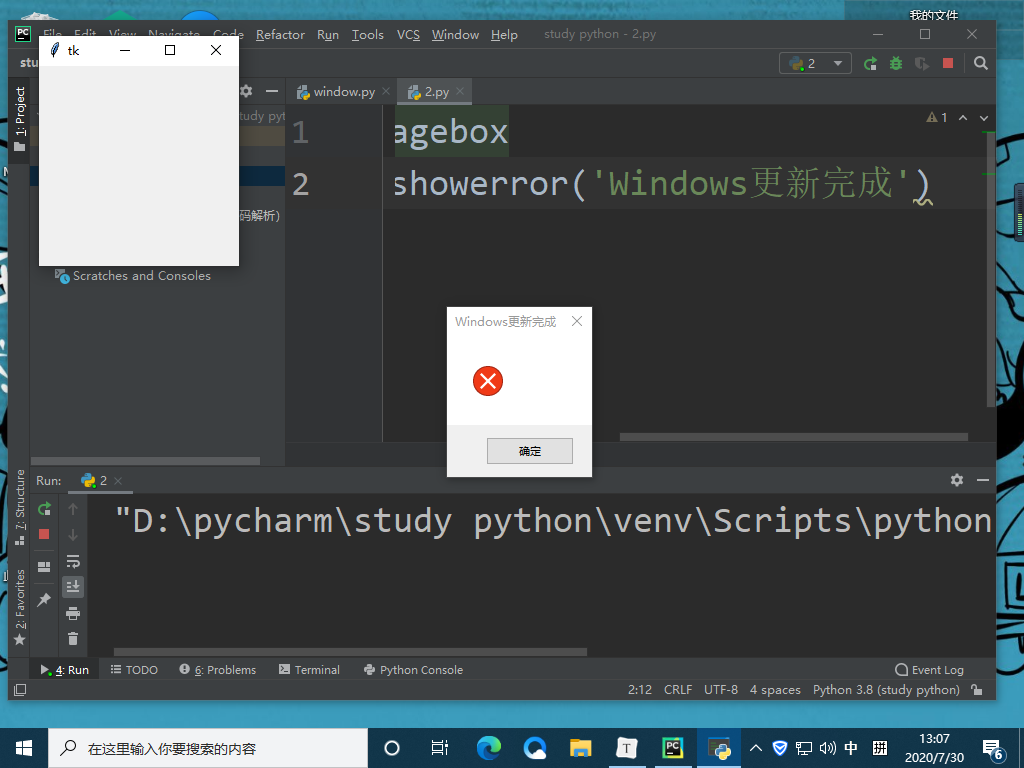Click the 2:12 cursor position in status bar

pos(639,690)
